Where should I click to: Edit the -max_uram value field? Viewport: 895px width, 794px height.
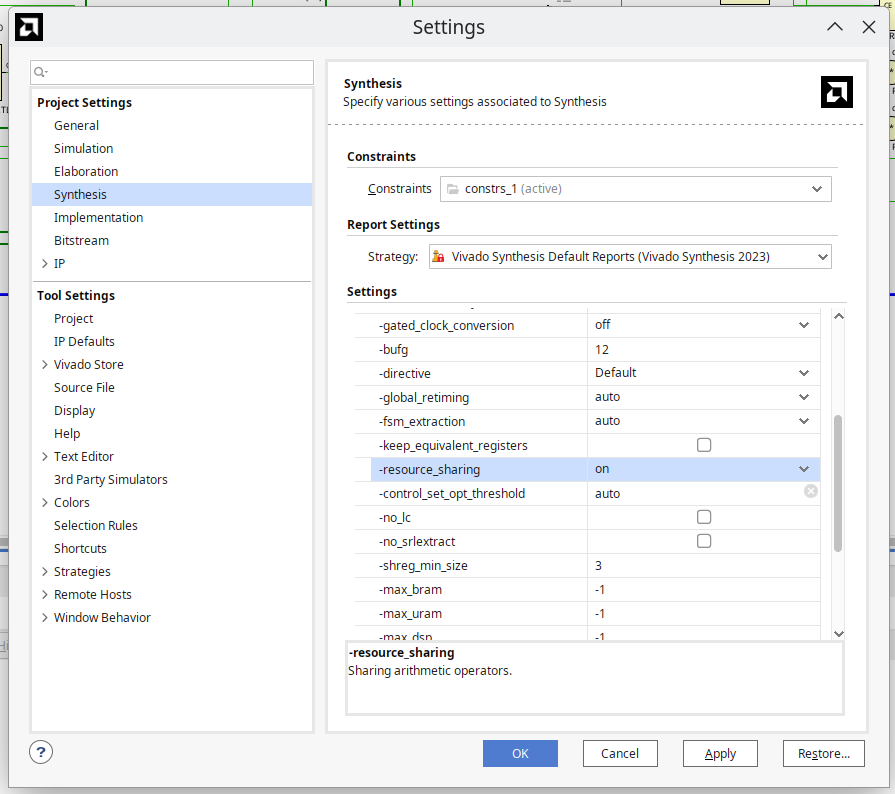[704, 613]
